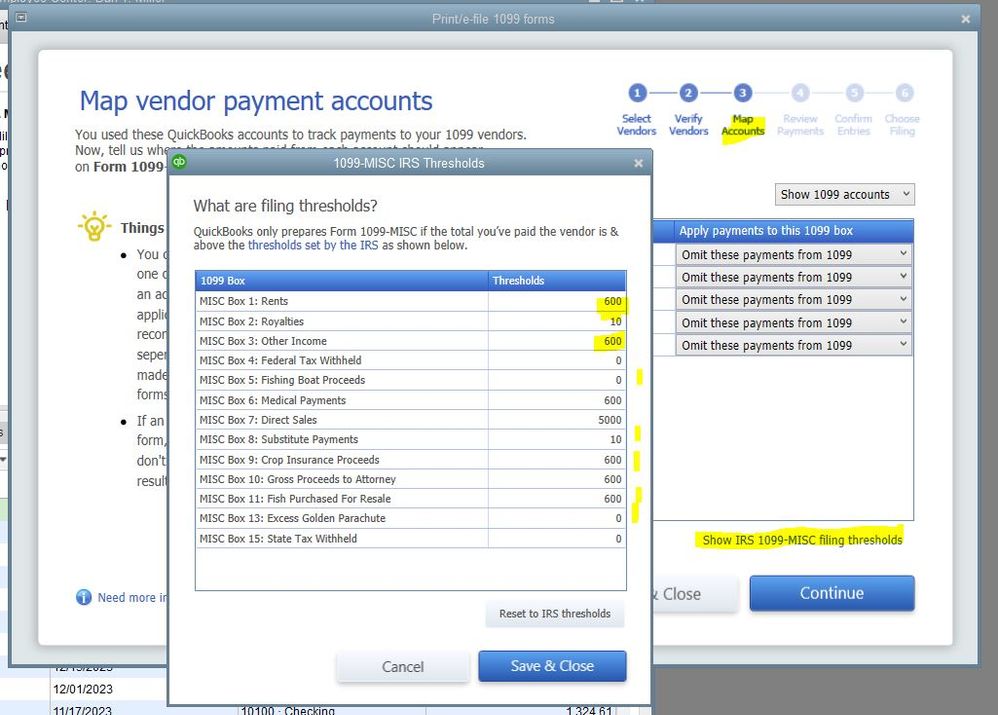Open second Omit these payments from 1099 dropdown
Screen dimensions: 998x715
tap(794, 277)
